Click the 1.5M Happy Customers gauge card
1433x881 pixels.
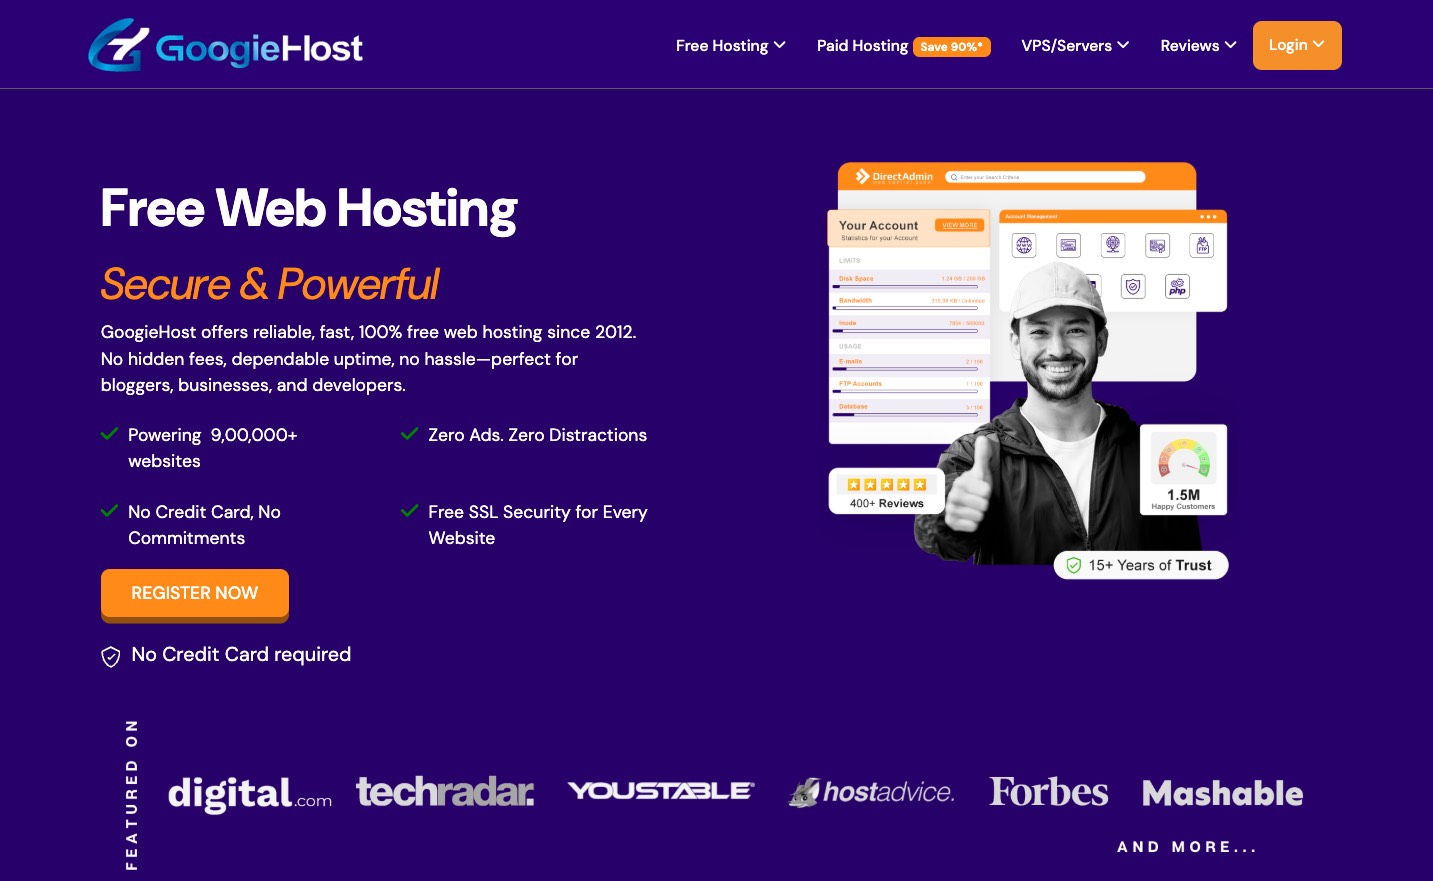[1183, 470]
